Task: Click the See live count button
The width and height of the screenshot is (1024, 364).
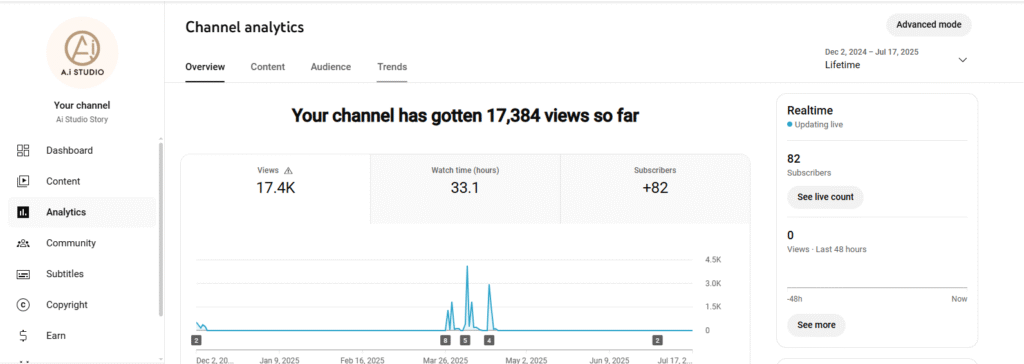Action: point(825,197)
